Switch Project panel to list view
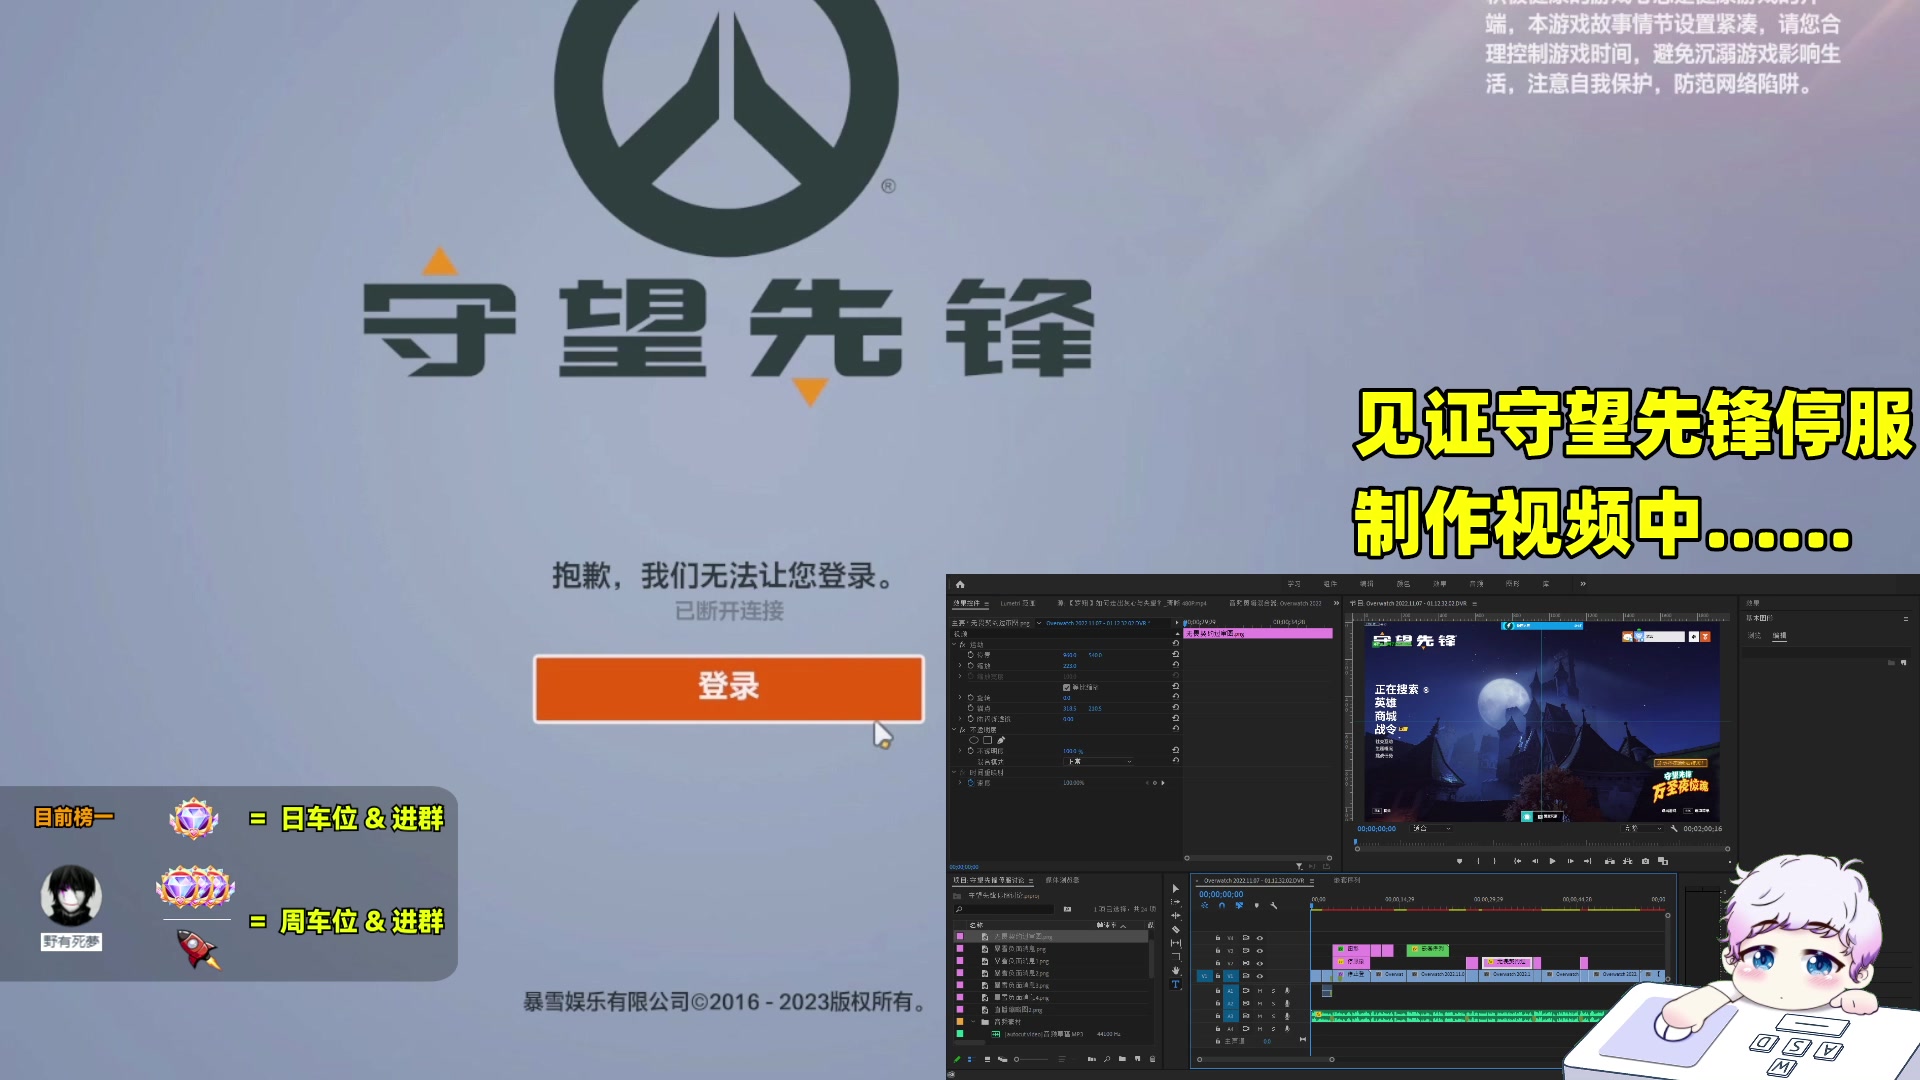This screenshot has width=1920, height=1080. click(971, 1059)
